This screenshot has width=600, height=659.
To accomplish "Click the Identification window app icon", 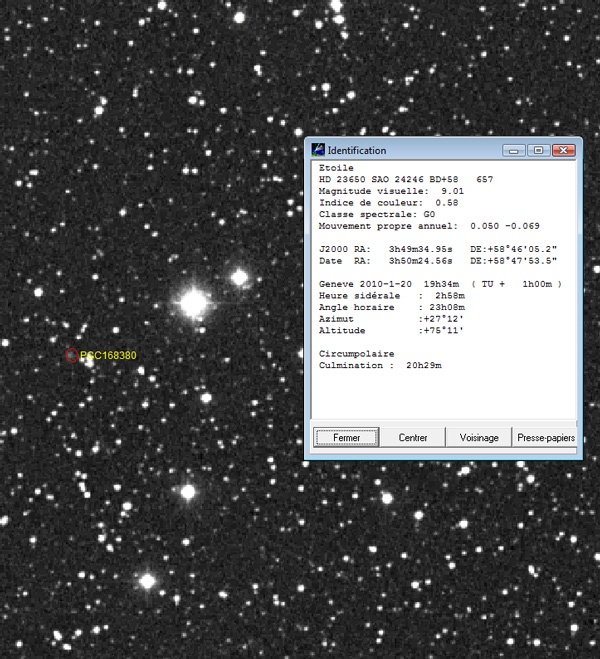I will click(x=318, y=150).
